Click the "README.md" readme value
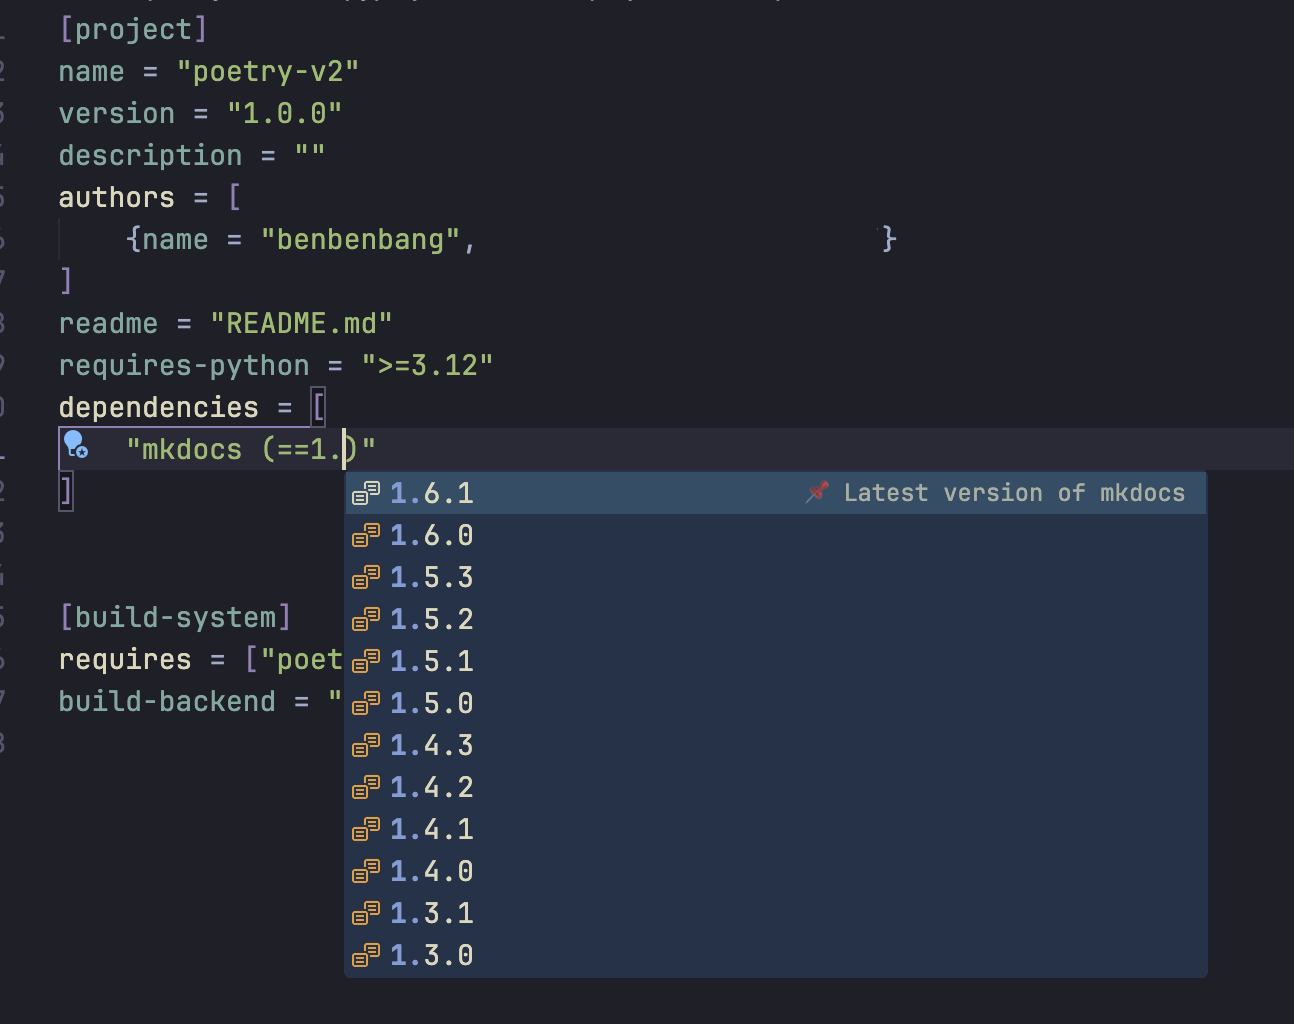The width and height of the screenshot is (1294, 1024). click(x=301, y=324)
